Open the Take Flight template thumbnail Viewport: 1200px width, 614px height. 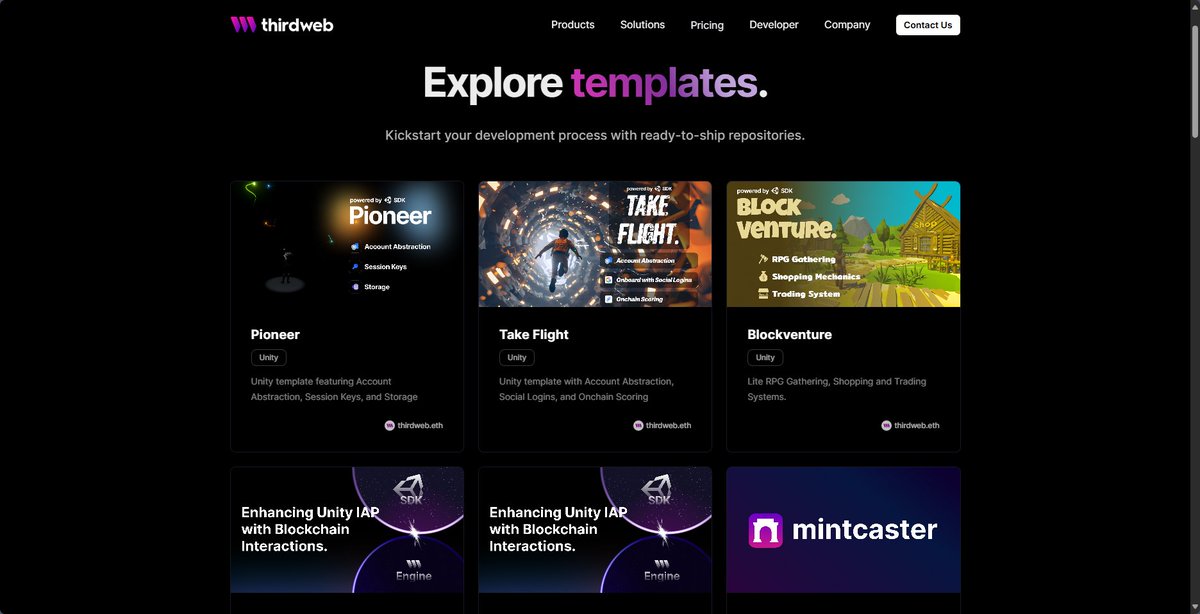tap(595, 244)
